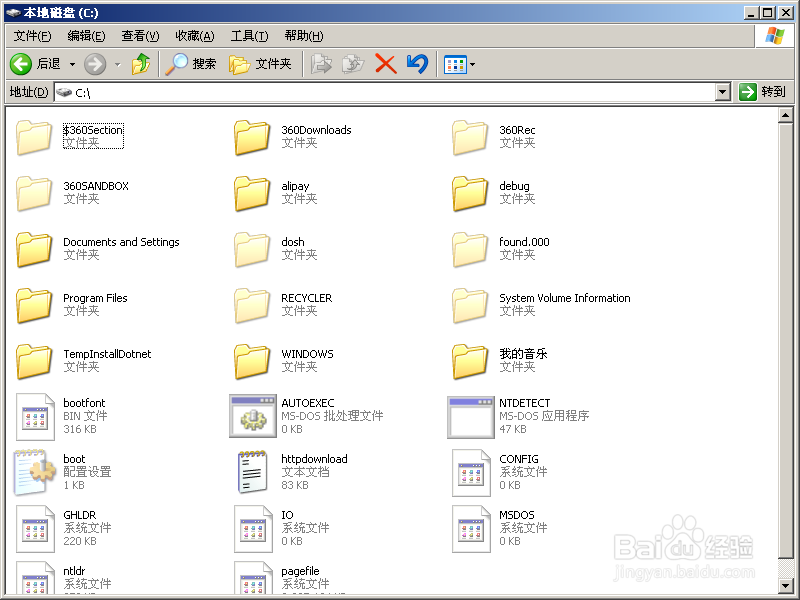This screenshot has height=600, width=800.
Task: Select the NTDETECT application icon
Action: point(470,417)
